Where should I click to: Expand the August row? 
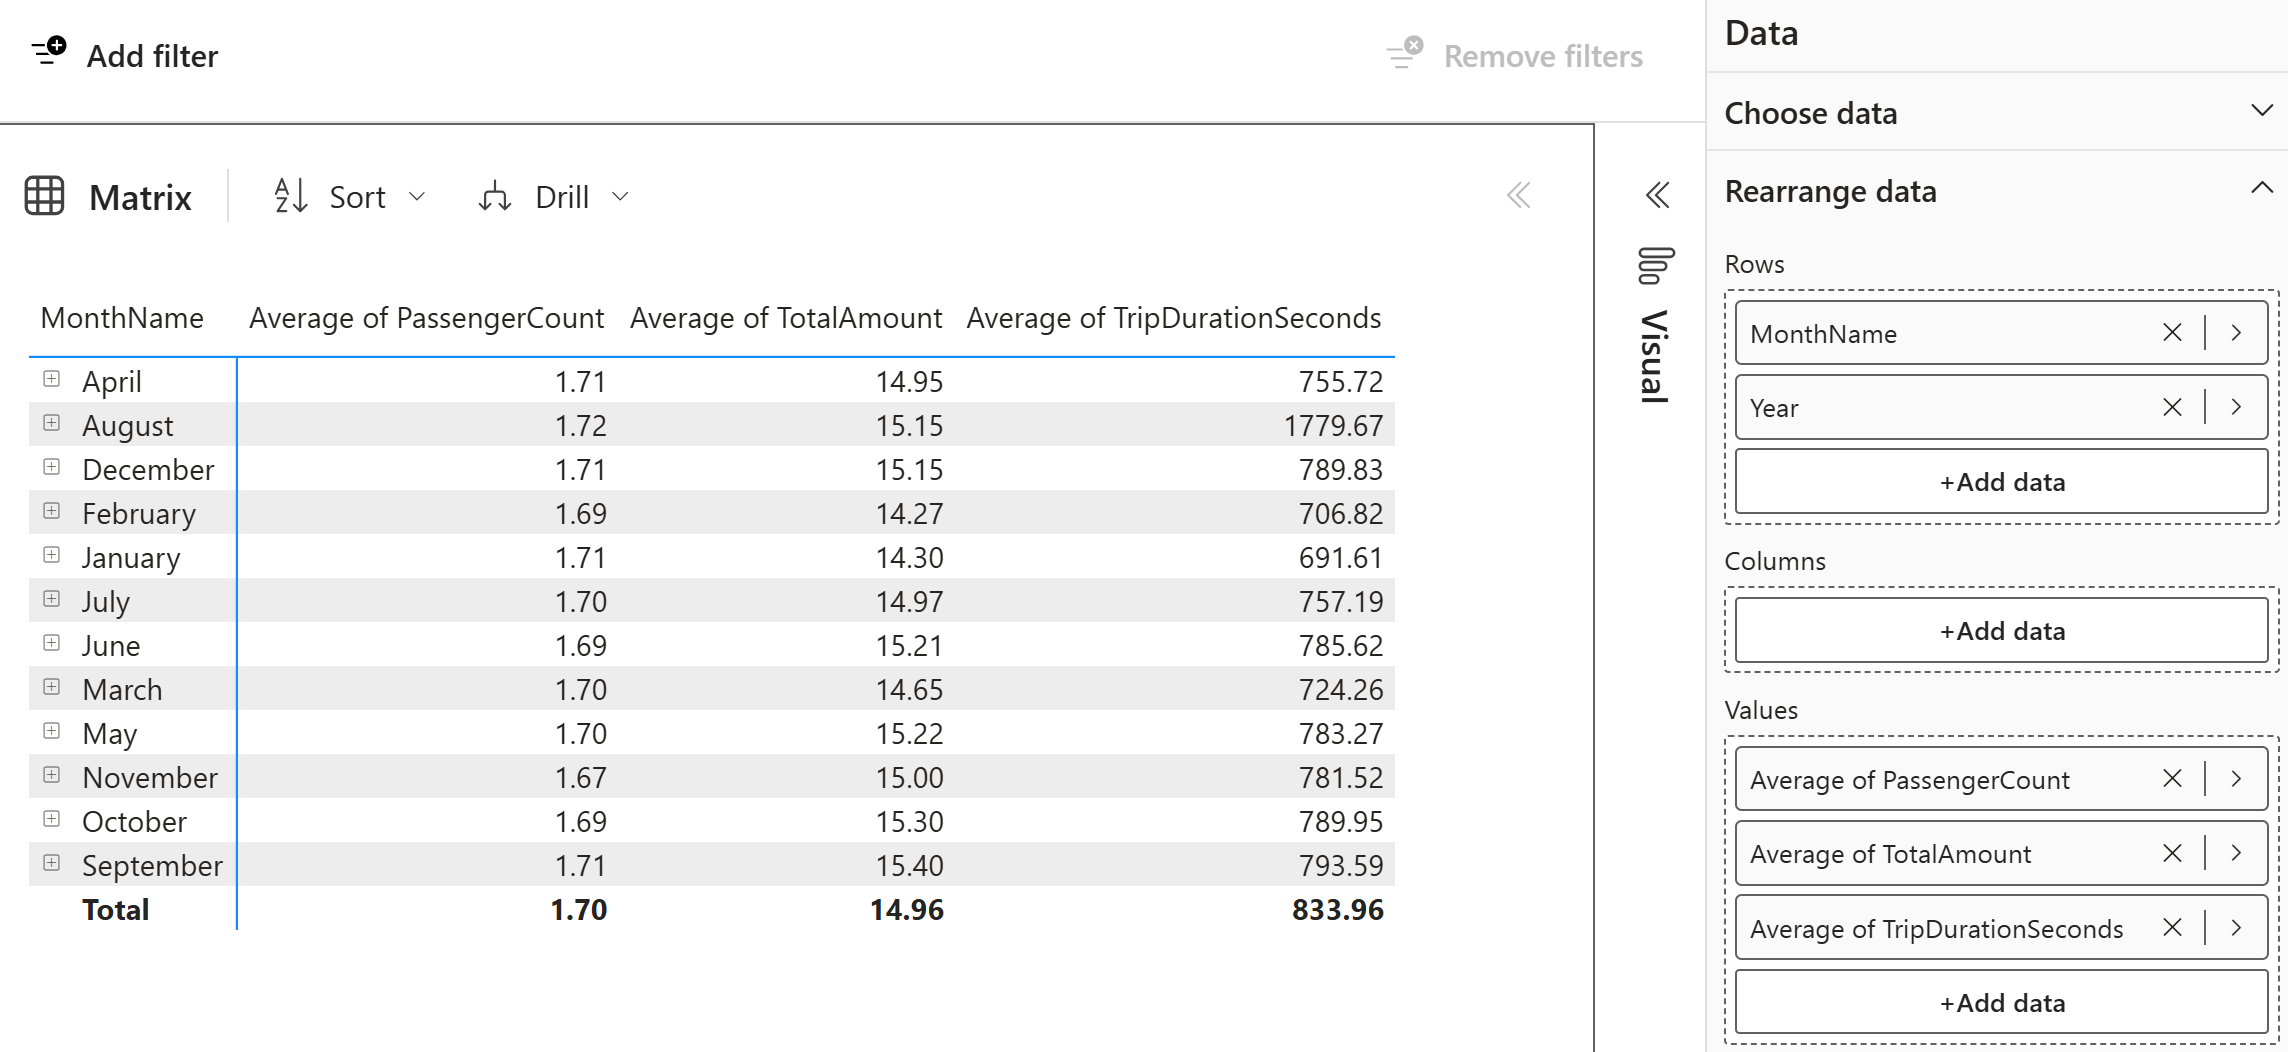[x=52, y=423]
